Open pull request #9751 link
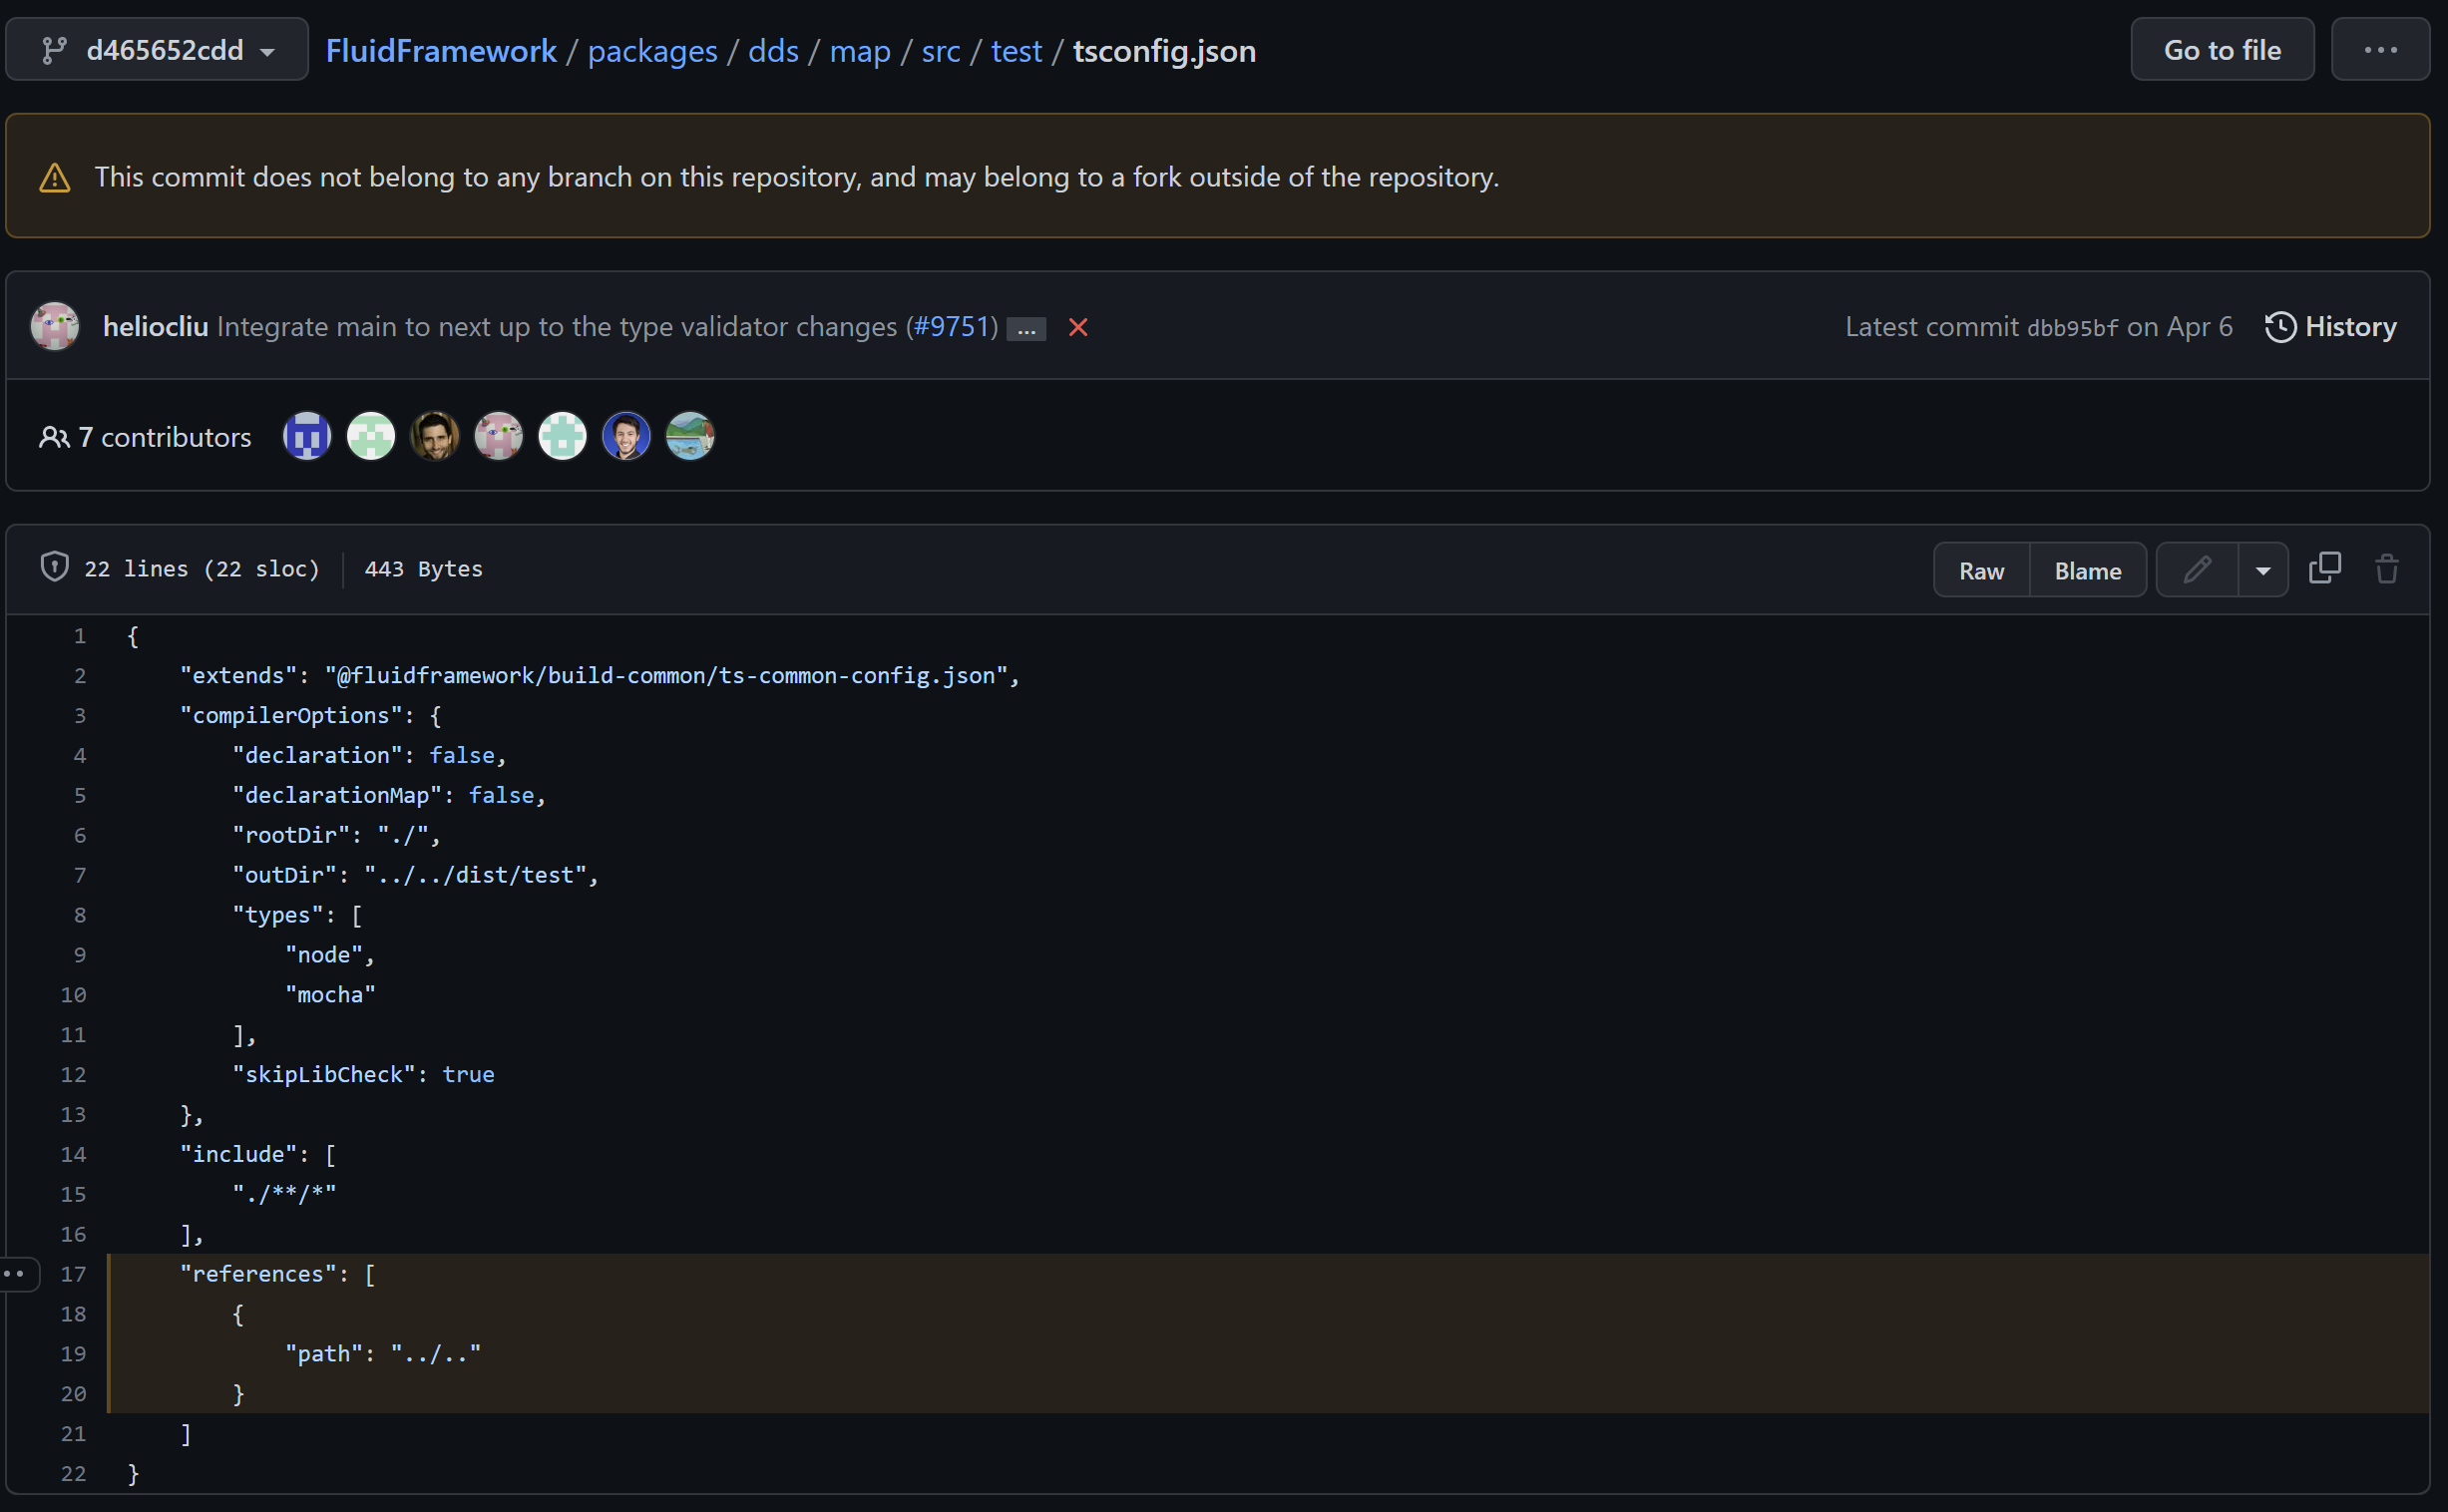 click(x=951, y=327)
